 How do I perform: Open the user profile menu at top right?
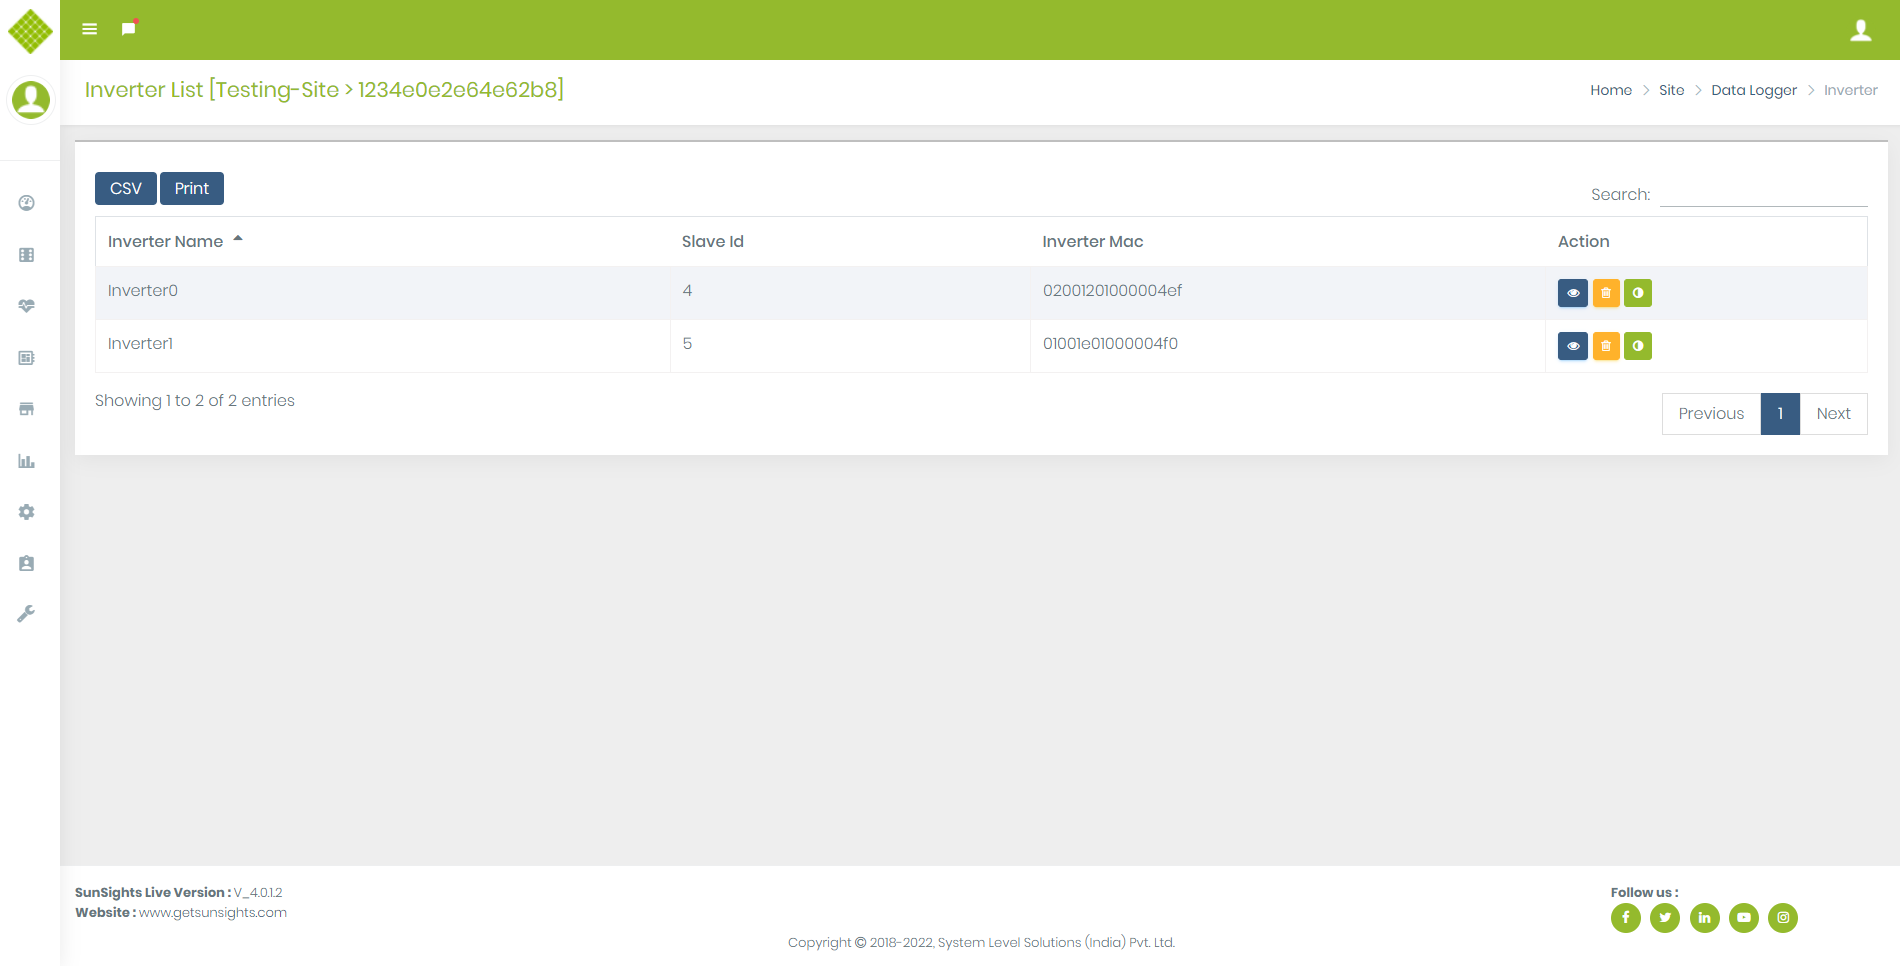pos(1860,30)
